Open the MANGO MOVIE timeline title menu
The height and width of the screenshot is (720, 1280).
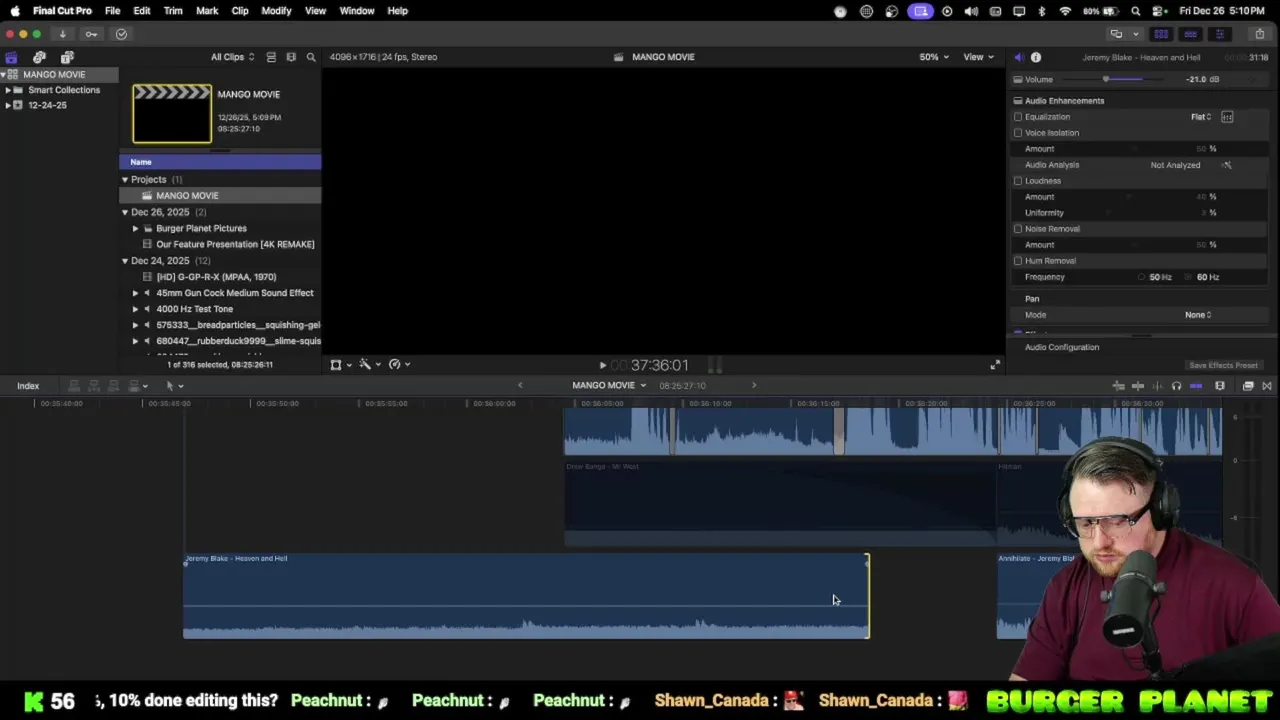[x=609, y=385]
